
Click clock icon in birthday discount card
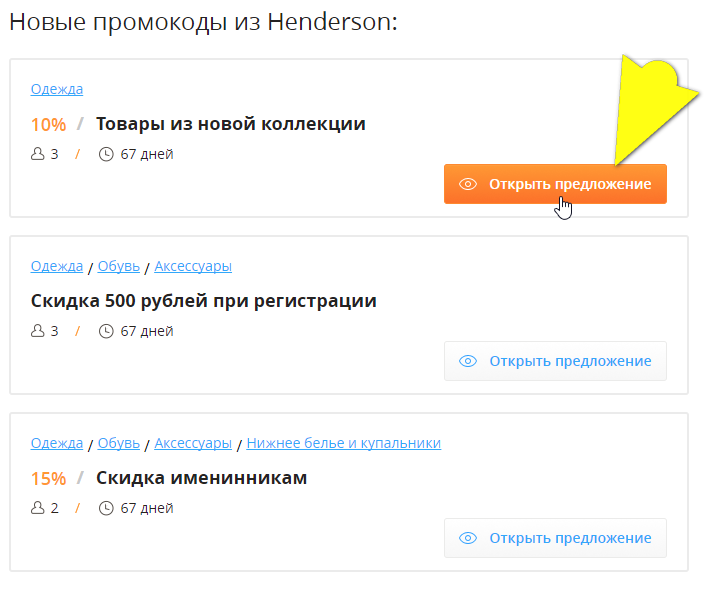coord(106,508)
